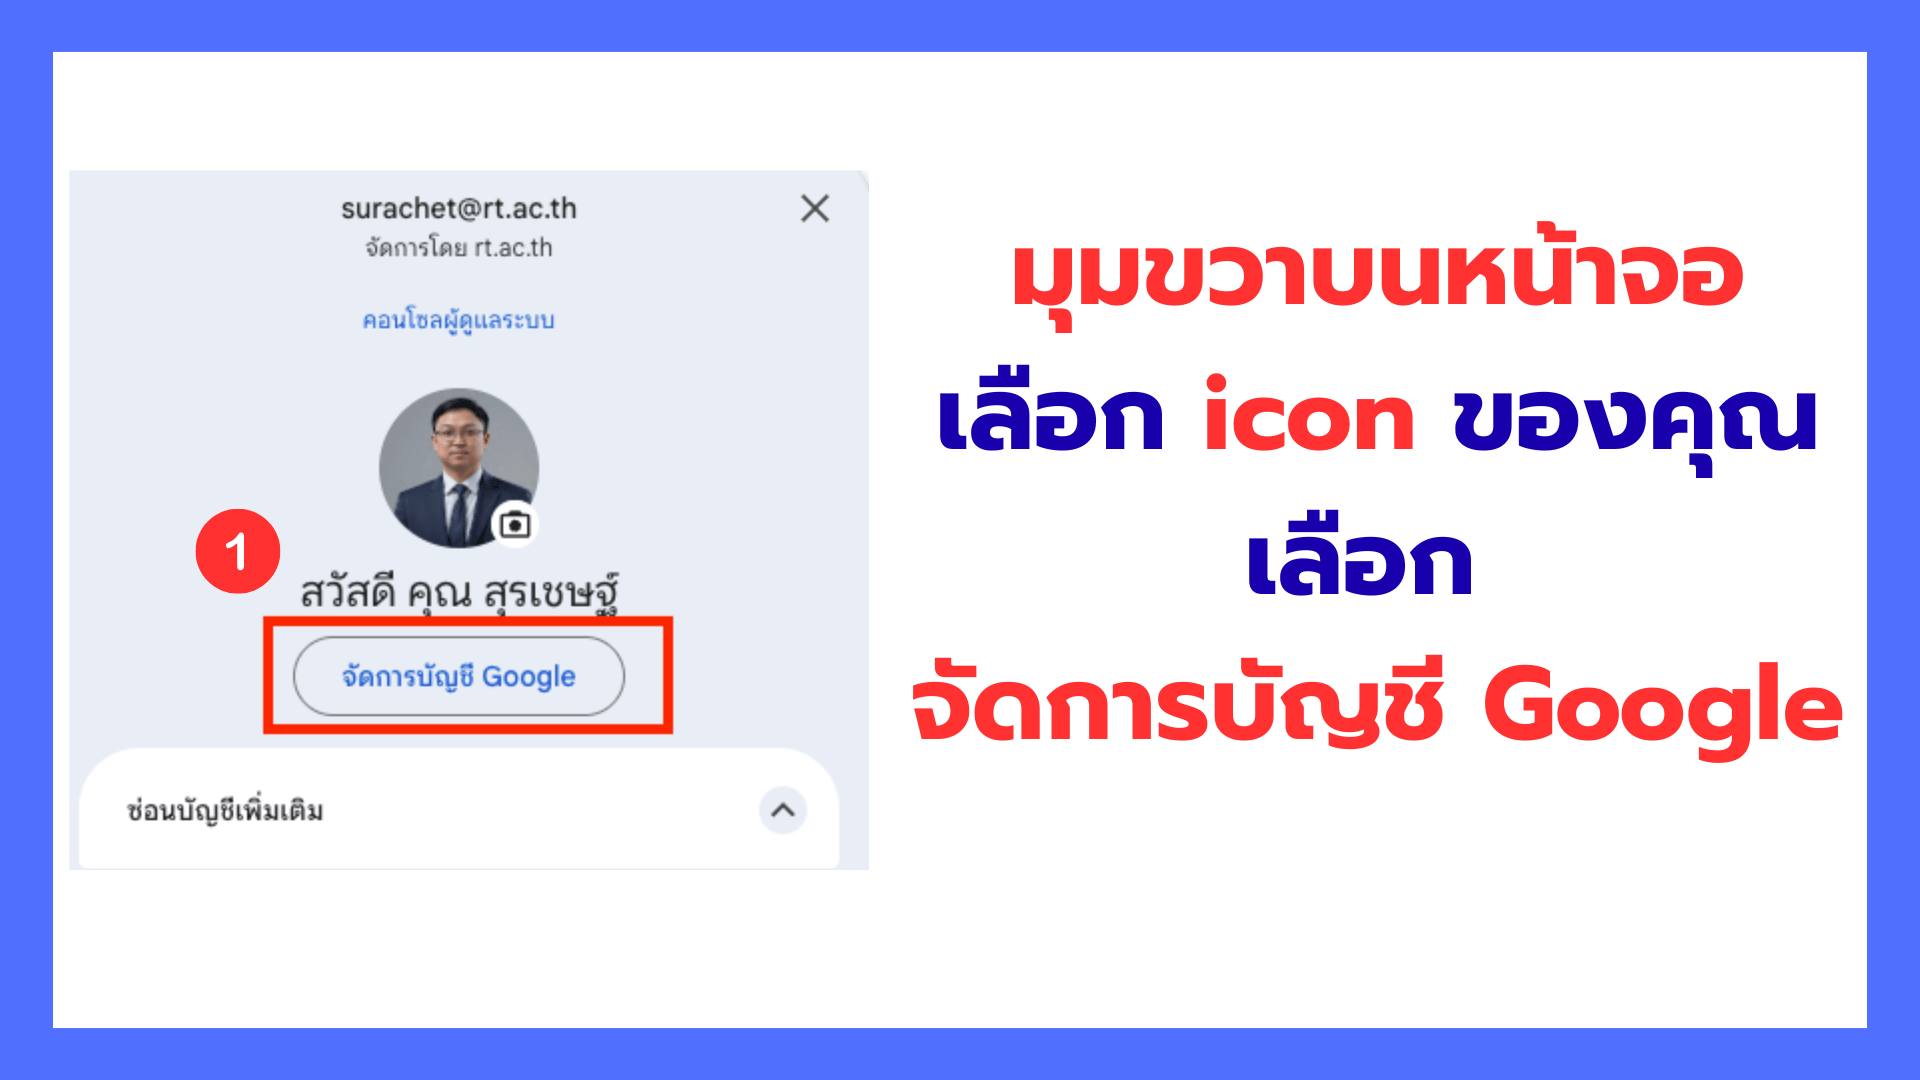Collapse accounts using the chevron up arrow
This screenshot has height=1080, width=1920.
pos(783,810)
